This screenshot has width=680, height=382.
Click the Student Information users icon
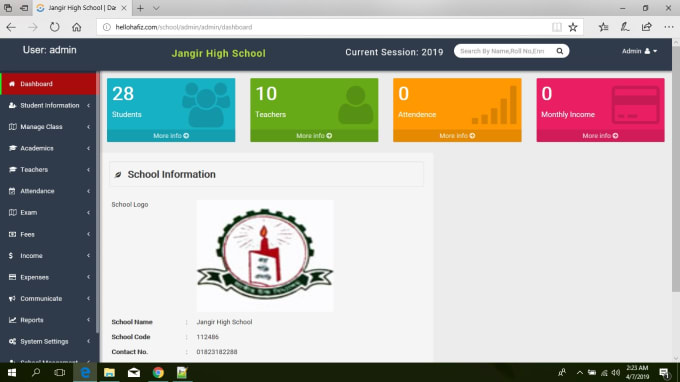tap(12, 105)
